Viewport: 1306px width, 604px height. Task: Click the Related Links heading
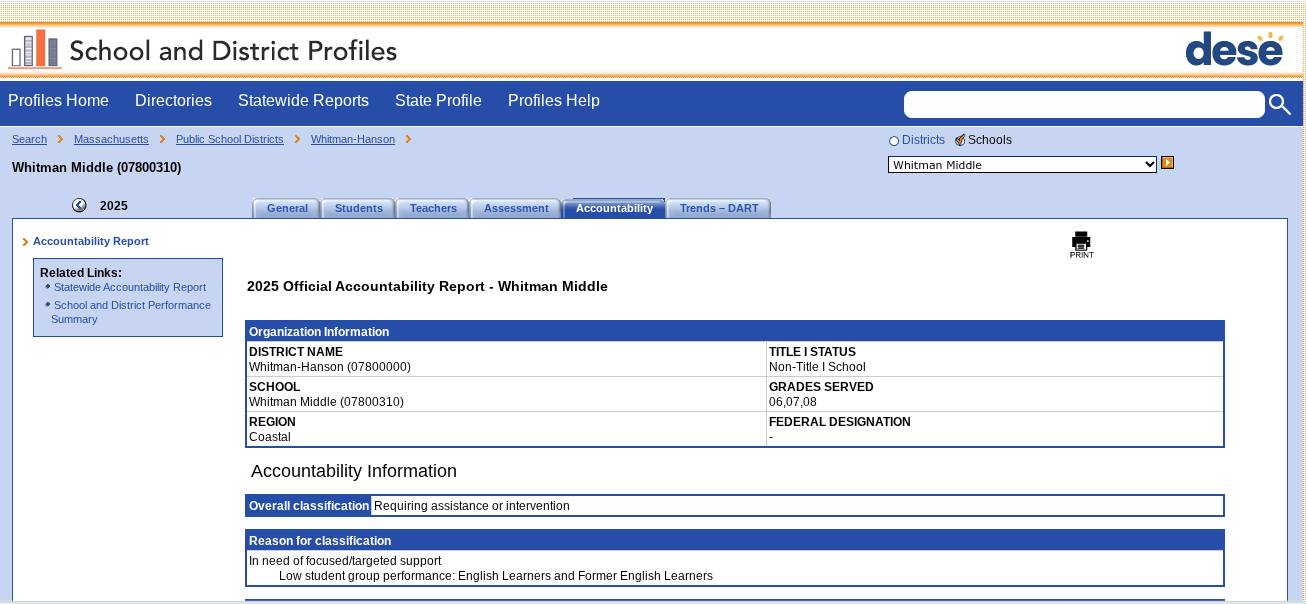coord(81,273)
